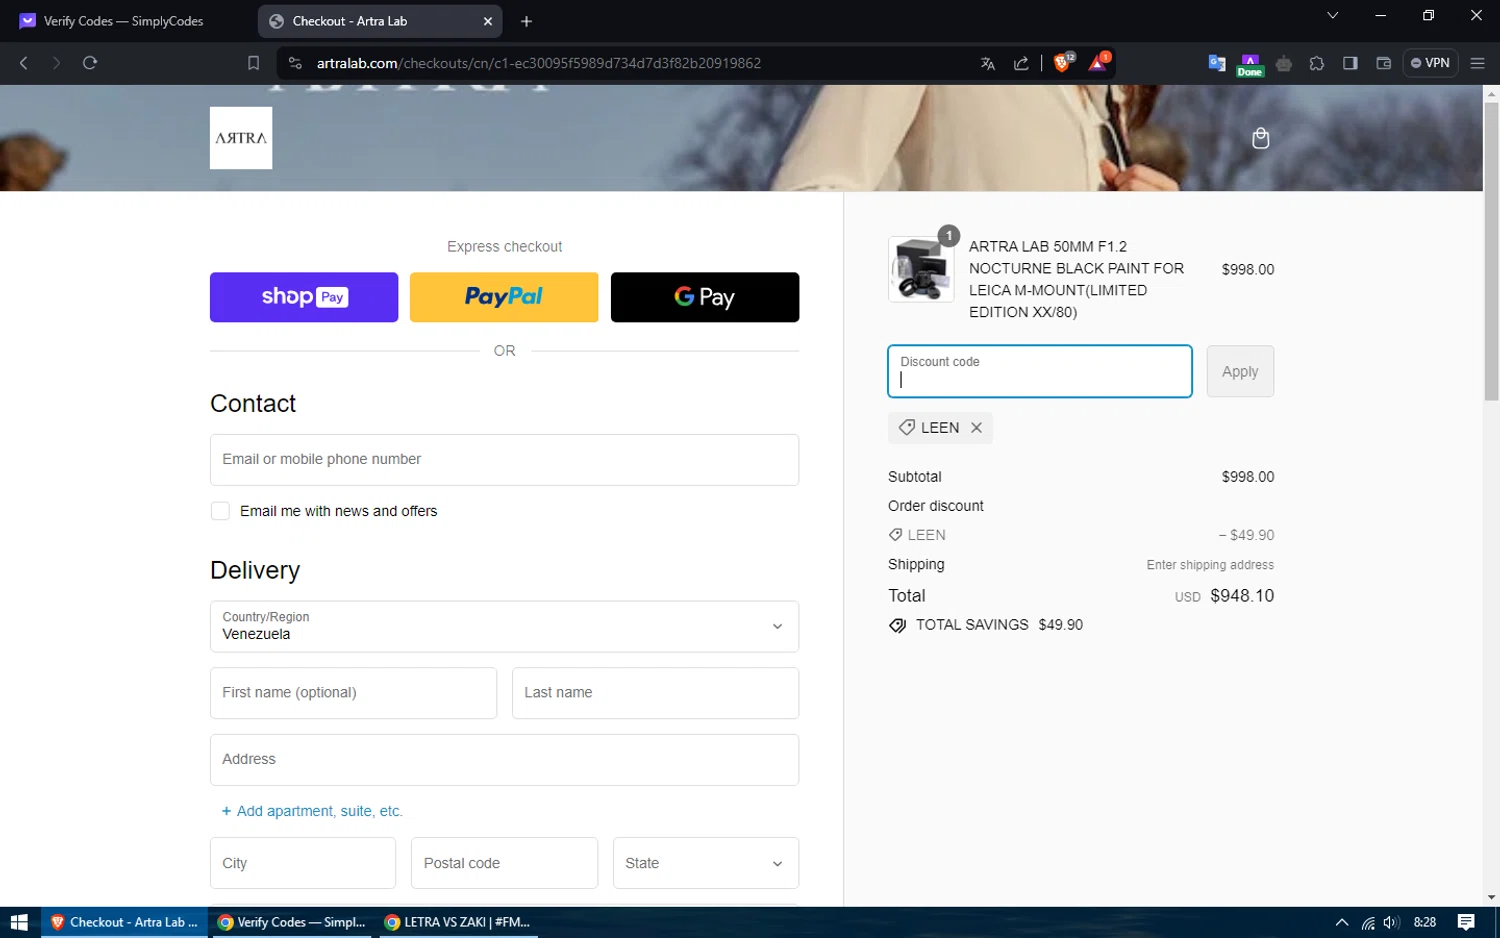Image resolution: width=1500 pixels, height=938 pixels.
Task: Open the Country/Region dropdown
Action: (504, 626)
